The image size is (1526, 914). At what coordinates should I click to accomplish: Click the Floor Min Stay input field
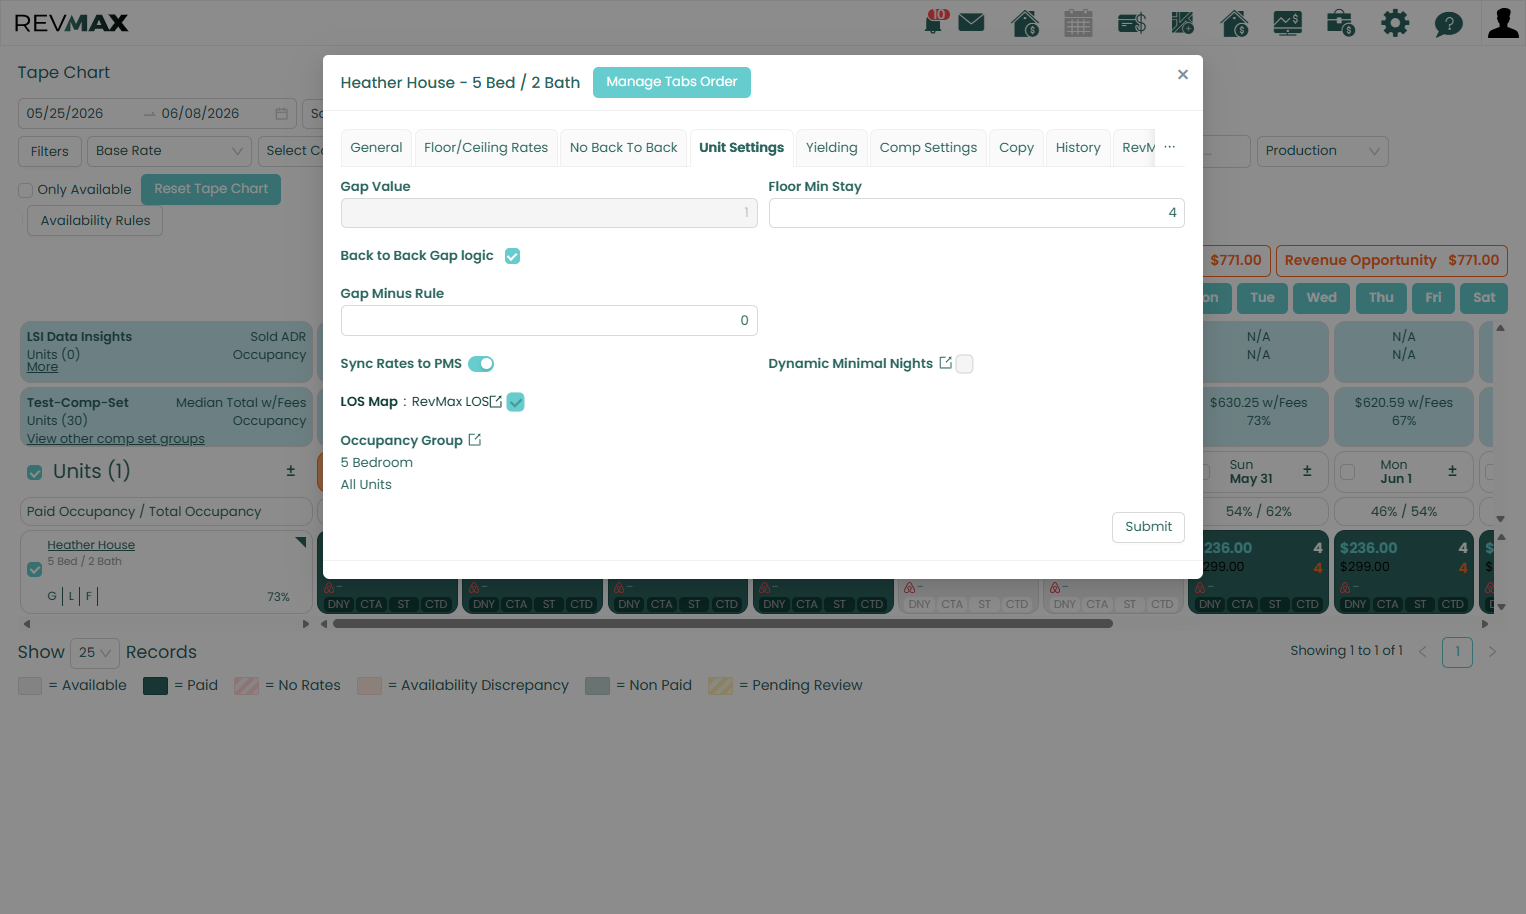(x=976, y=213)
